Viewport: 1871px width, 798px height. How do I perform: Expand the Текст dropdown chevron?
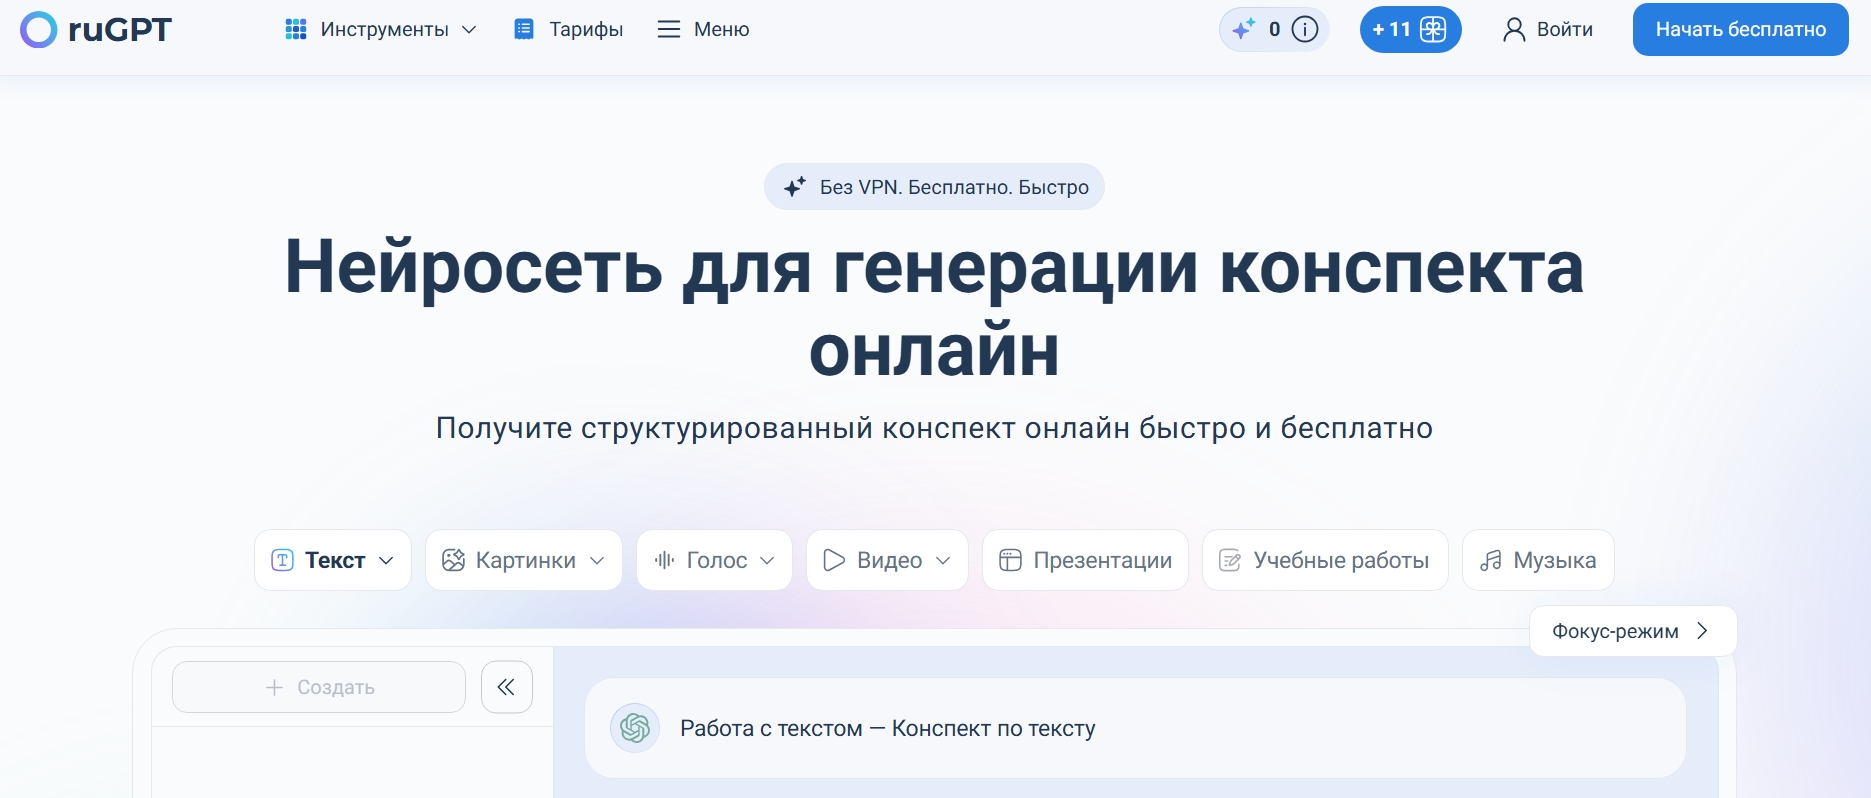[386, 560]
